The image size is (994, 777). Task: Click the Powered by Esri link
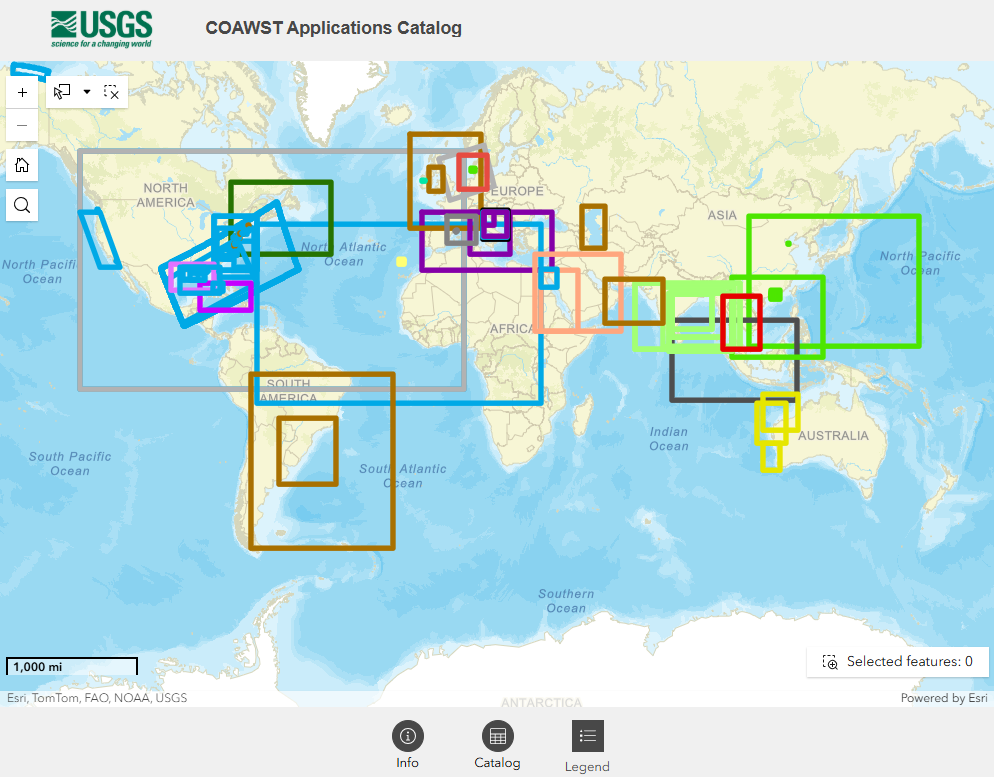[944, 698]
